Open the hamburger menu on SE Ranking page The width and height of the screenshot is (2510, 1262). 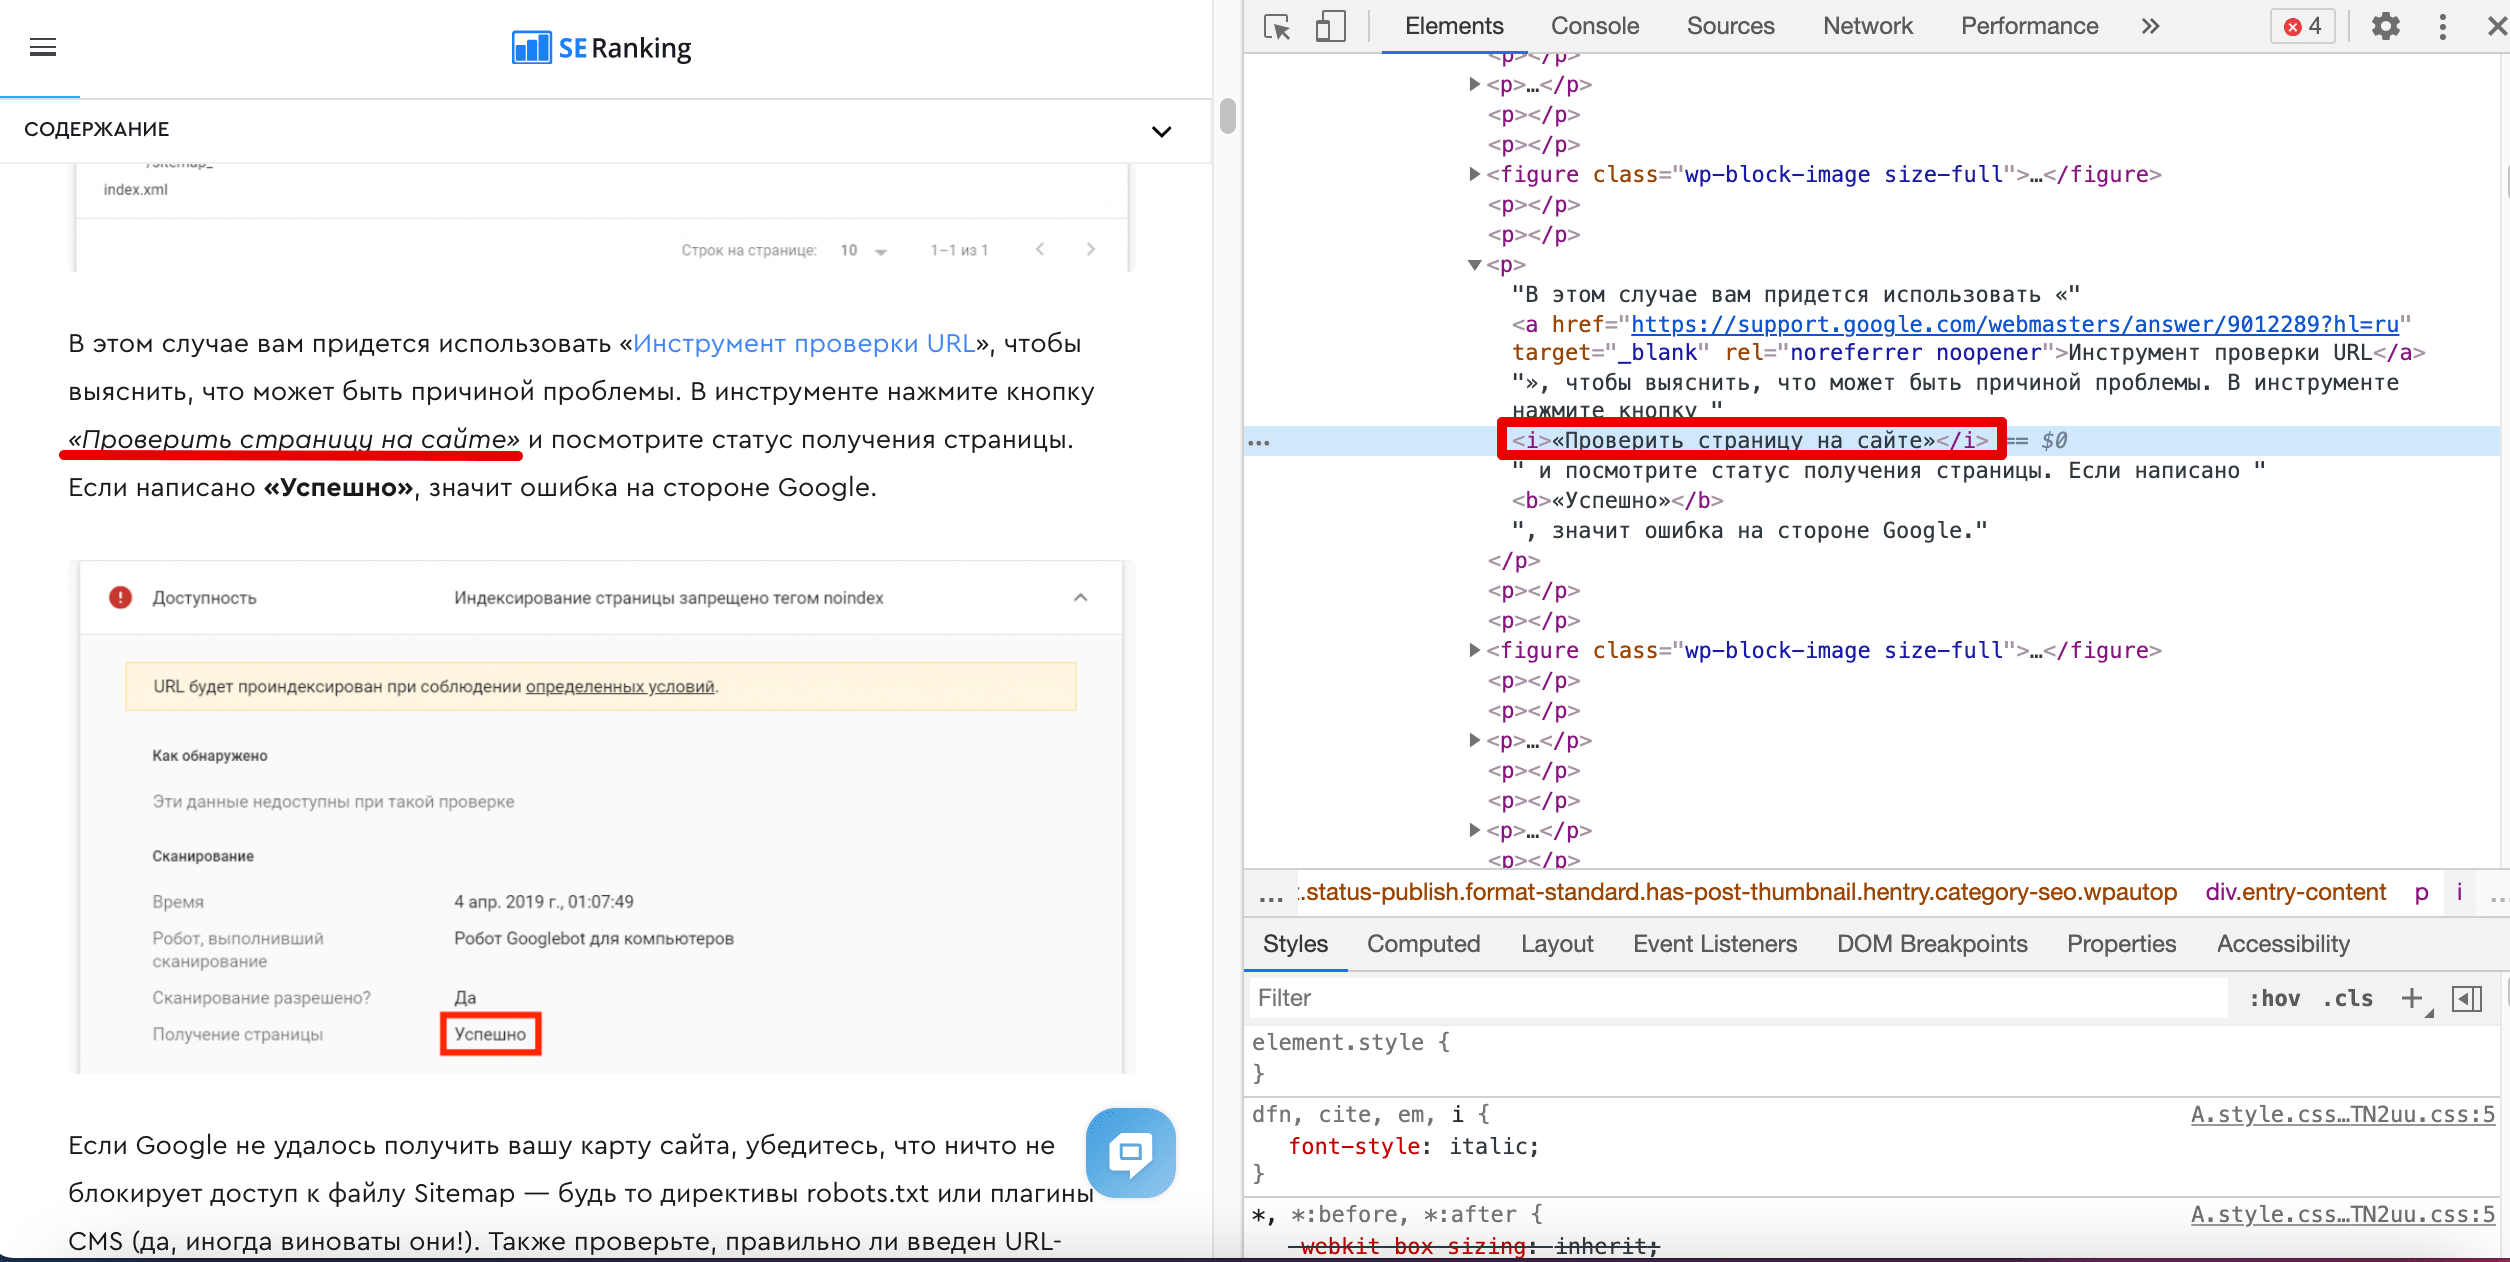[x=43, y=47]
